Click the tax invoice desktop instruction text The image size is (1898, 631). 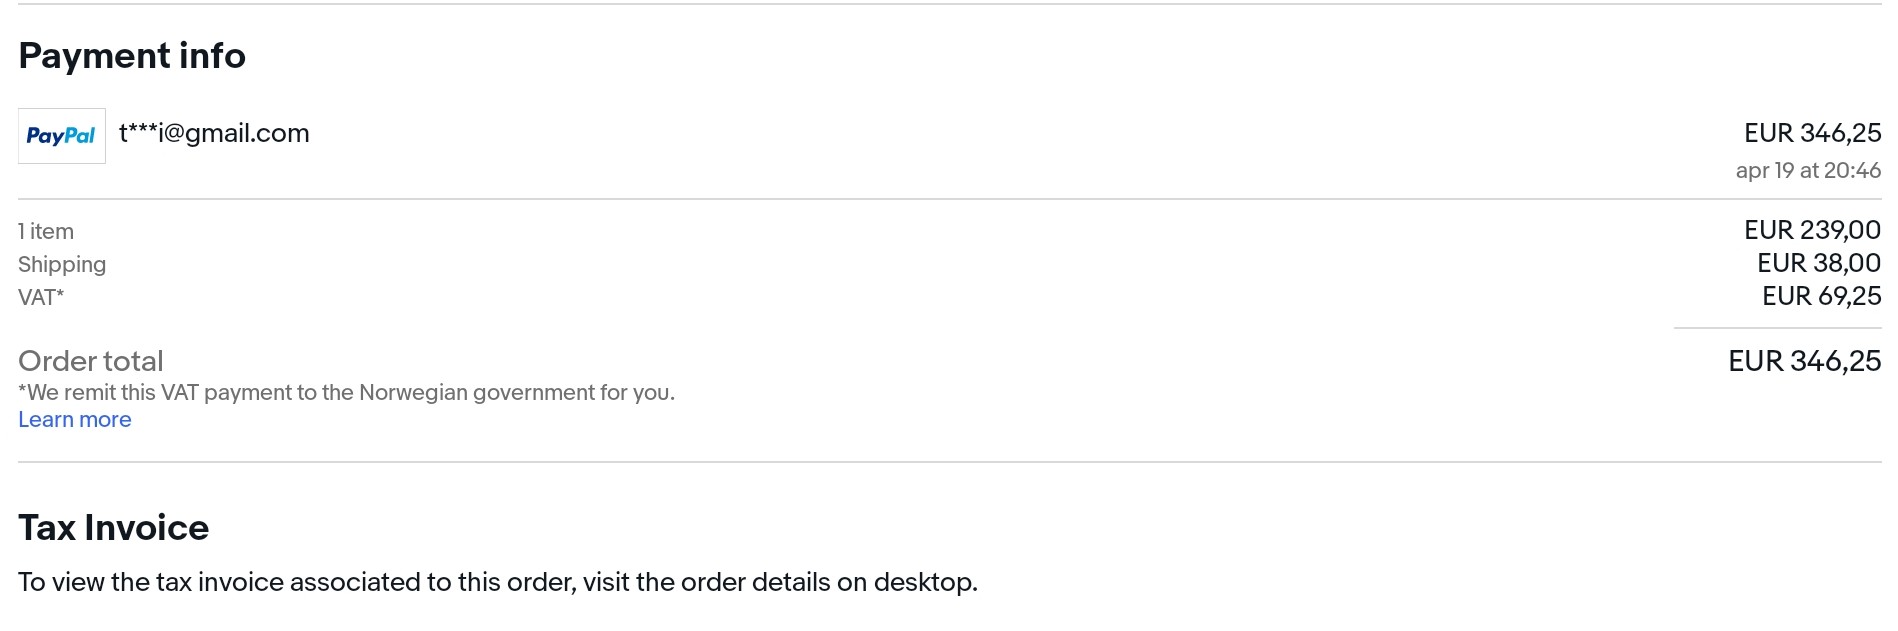(x=497, y=582)
